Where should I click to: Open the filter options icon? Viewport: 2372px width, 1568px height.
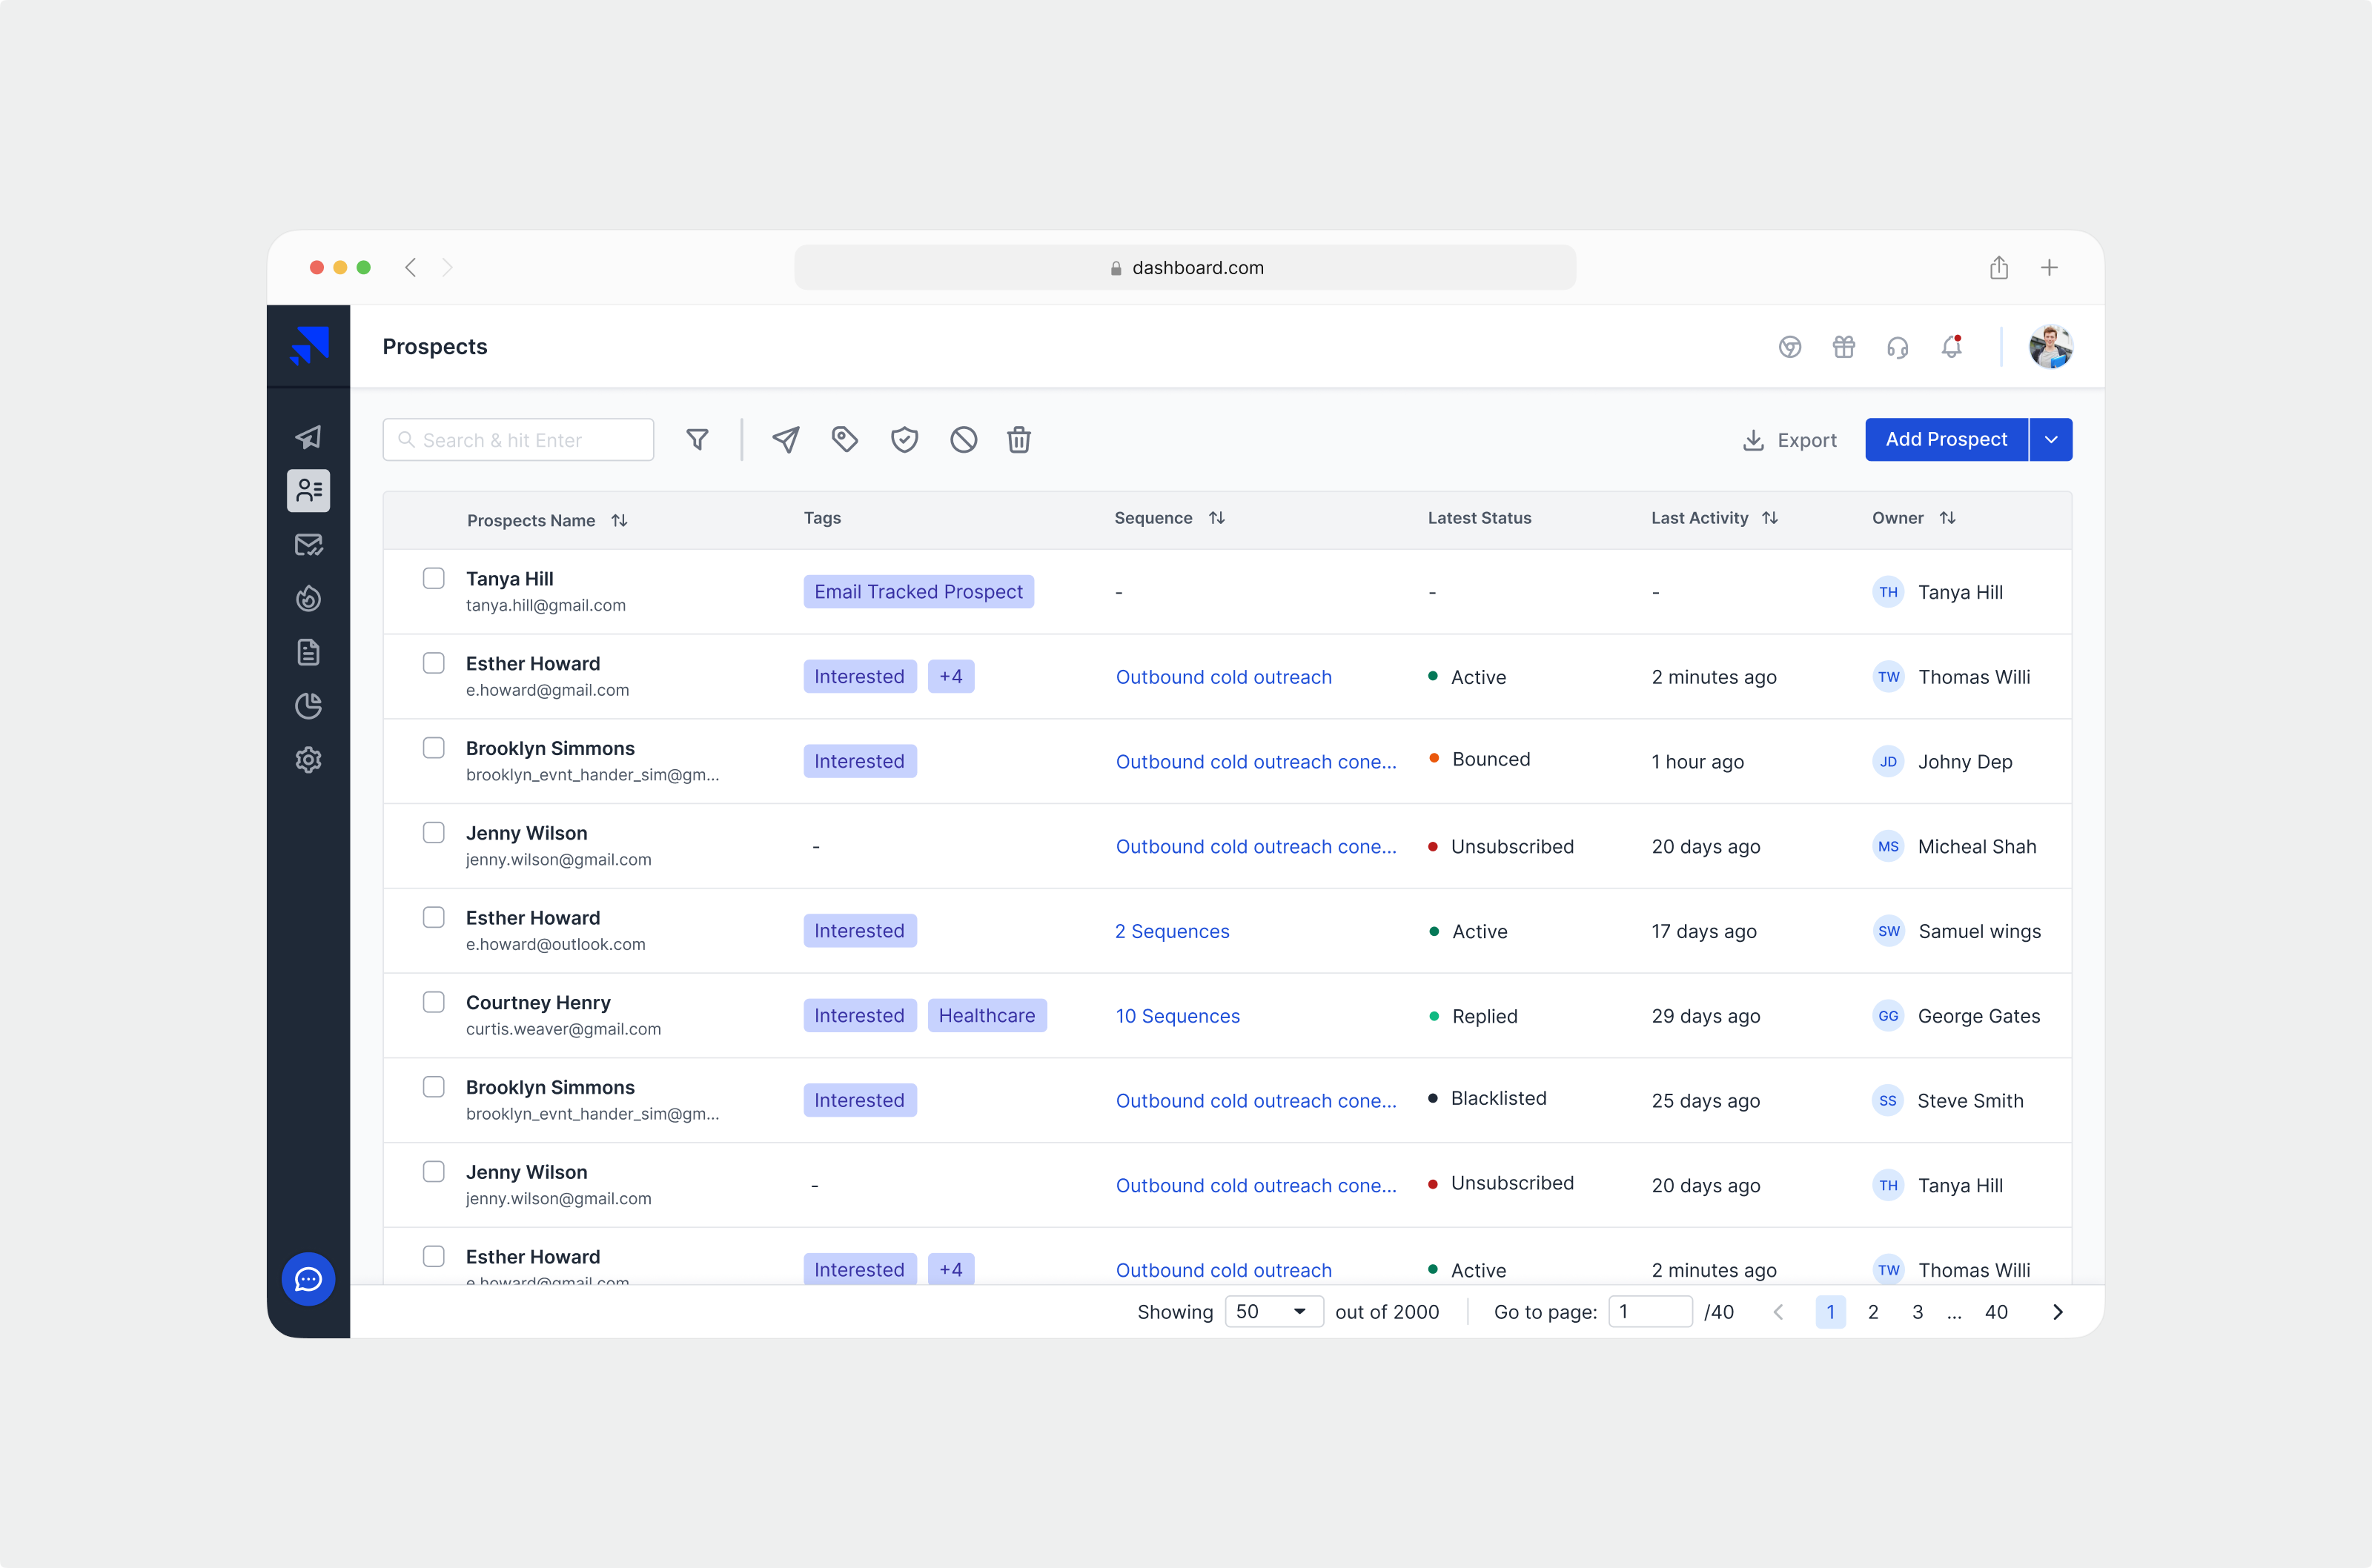(x=697, y=440)
